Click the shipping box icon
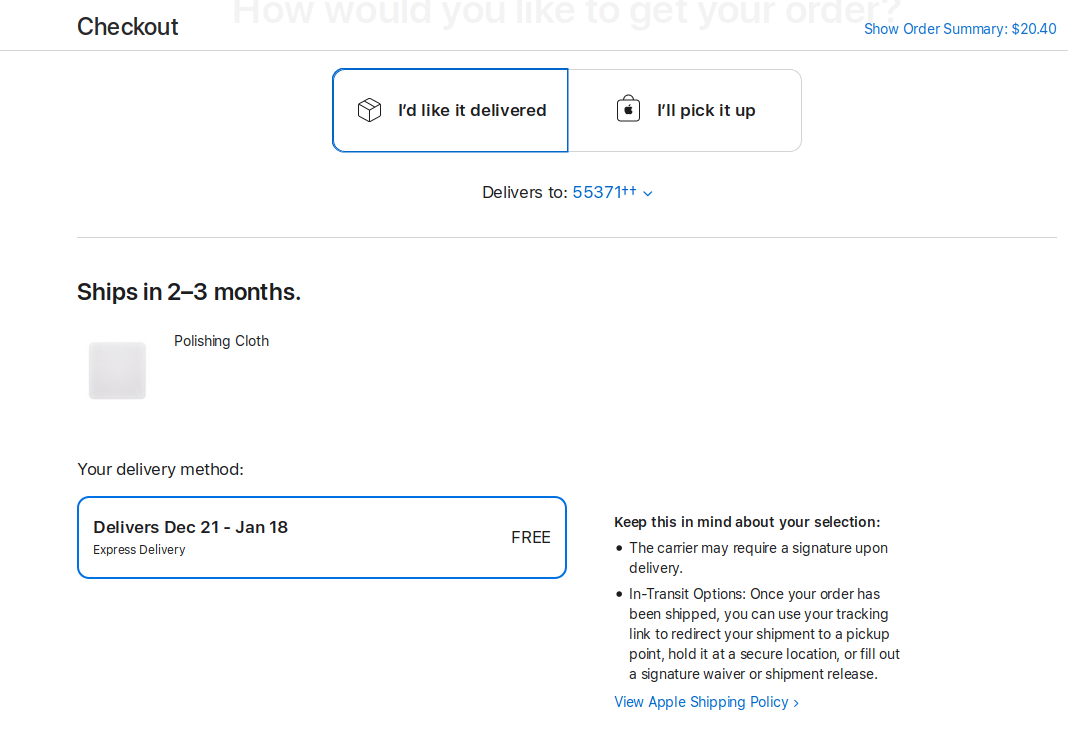1068x733 pixels. [369, 110]
